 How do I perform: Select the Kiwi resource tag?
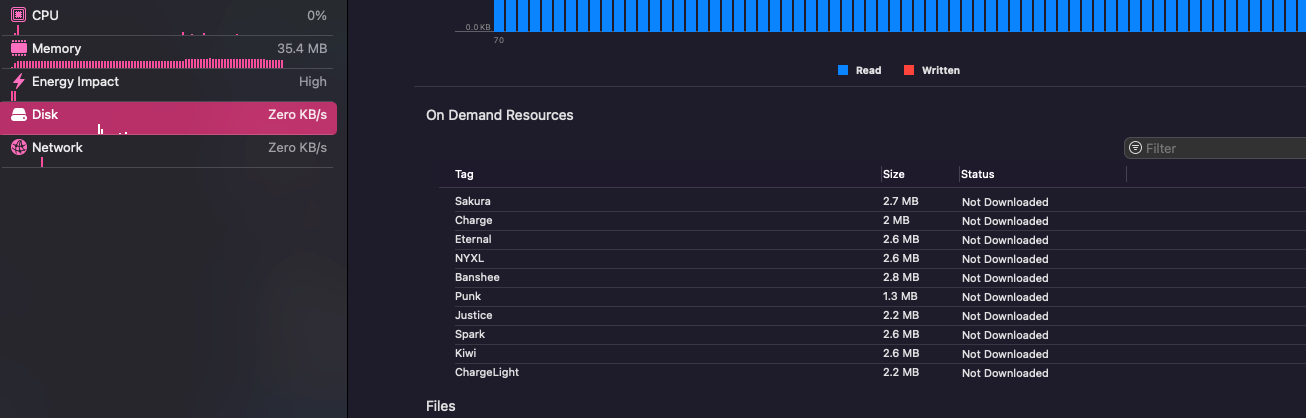(x=466, y=353)
